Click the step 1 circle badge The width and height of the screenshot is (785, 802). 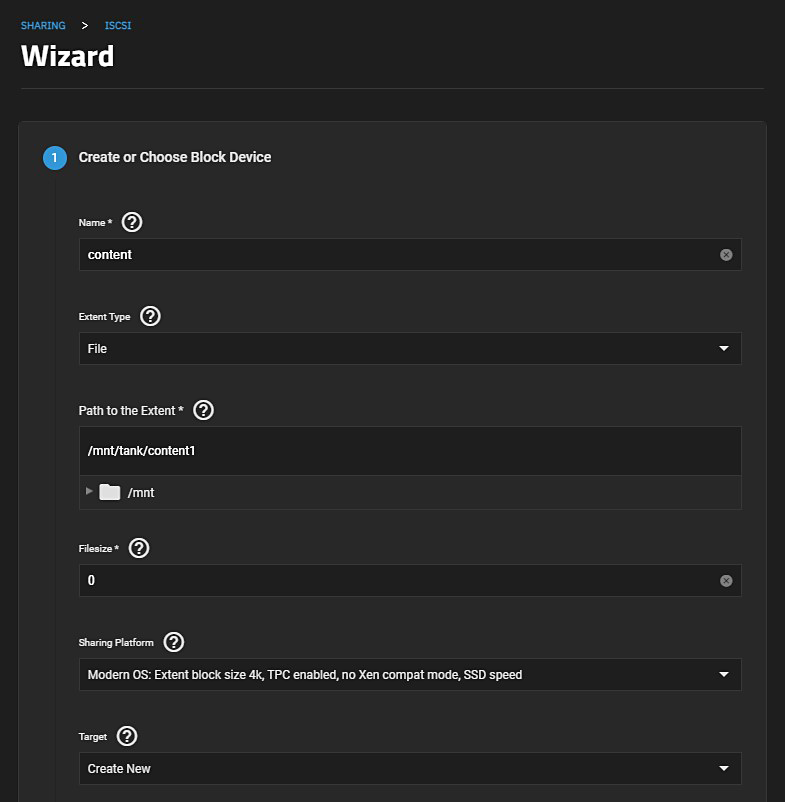tap(55, 158)
